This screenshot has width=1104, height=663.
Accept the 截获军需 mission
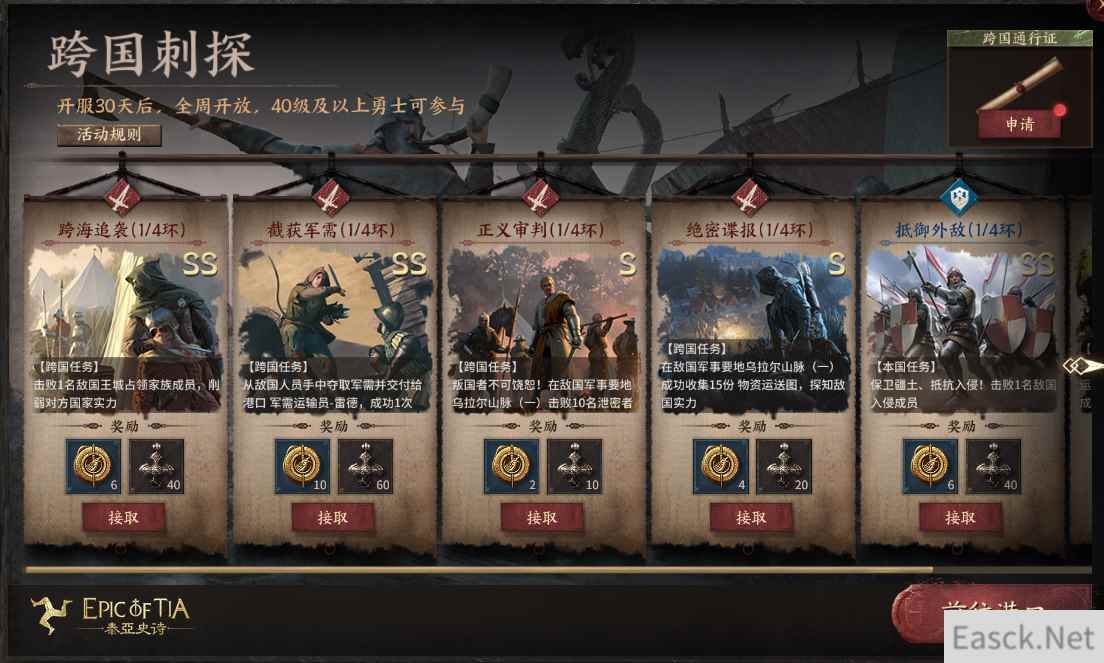[x=333, y=517]
